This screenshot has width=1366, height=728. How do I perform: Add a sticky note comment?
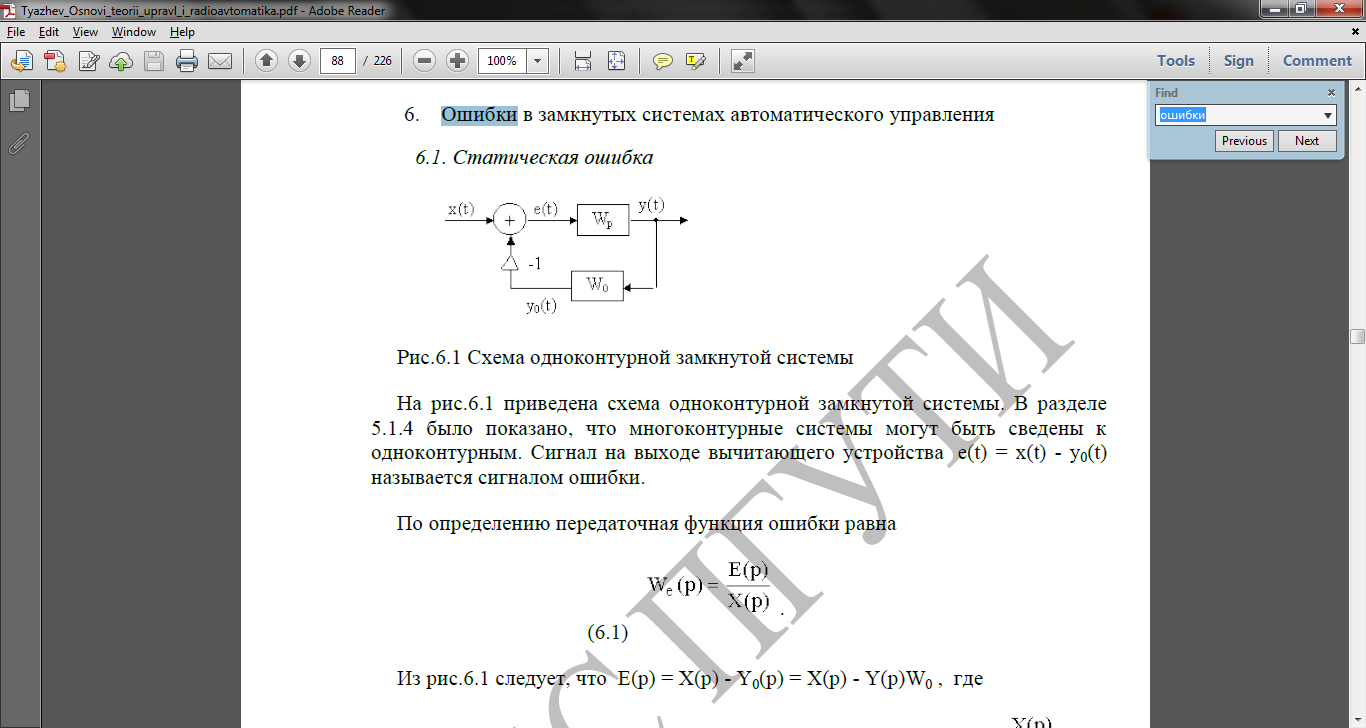(x=662, y=61)
